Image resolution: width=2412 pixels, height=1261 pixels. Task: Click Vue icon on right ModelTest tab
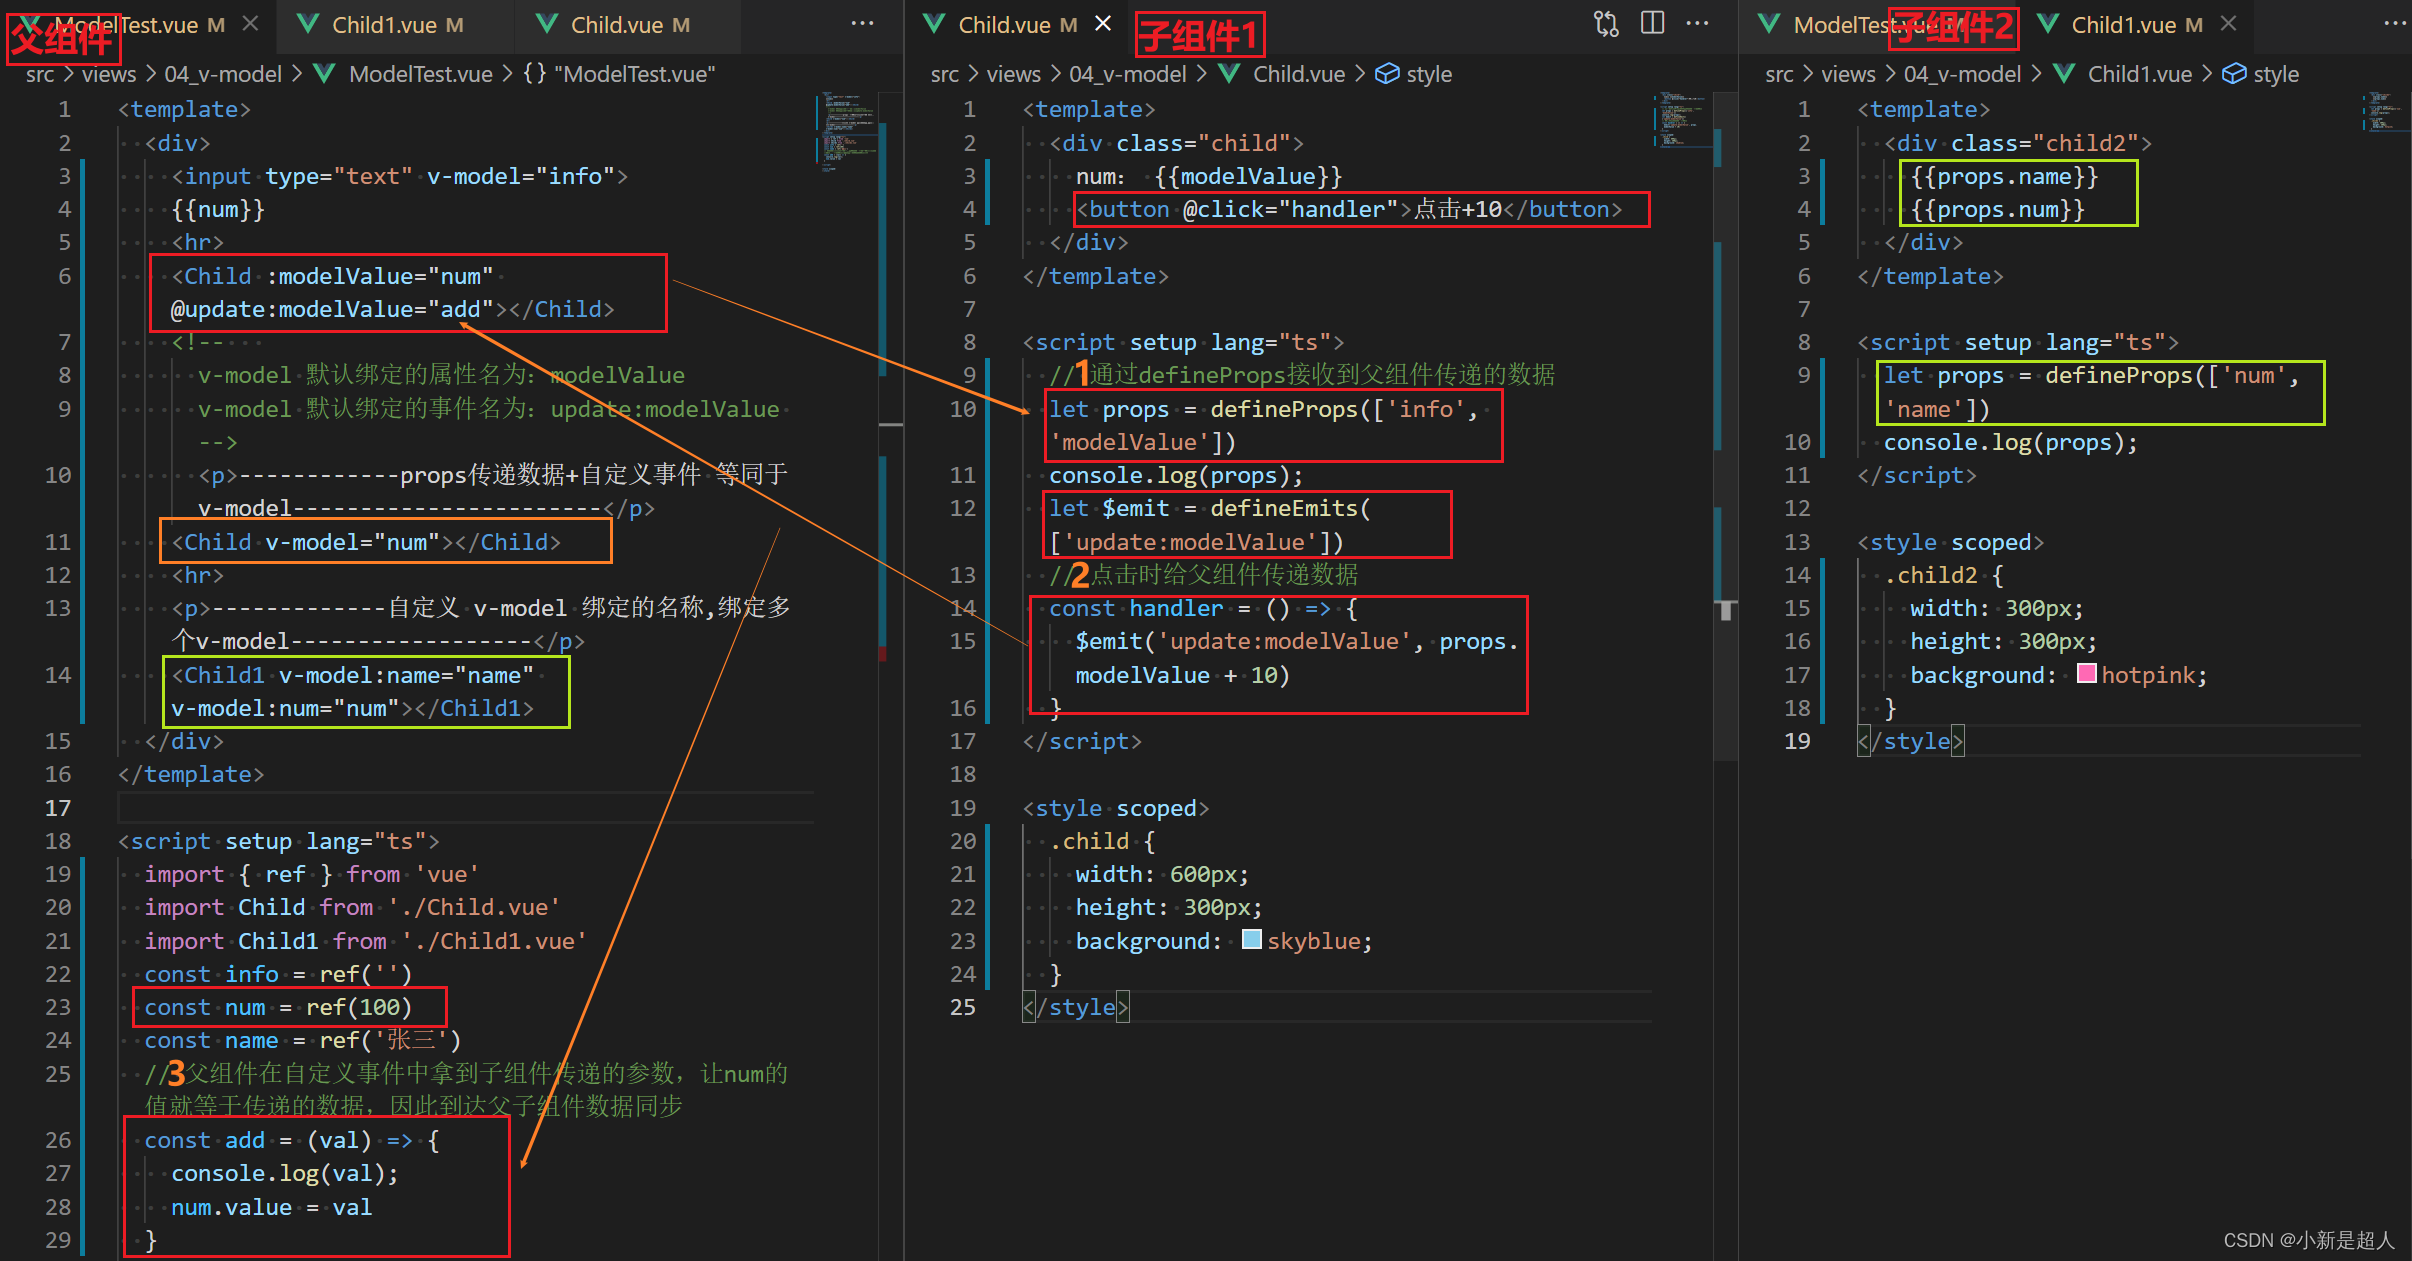[1769, 25]
